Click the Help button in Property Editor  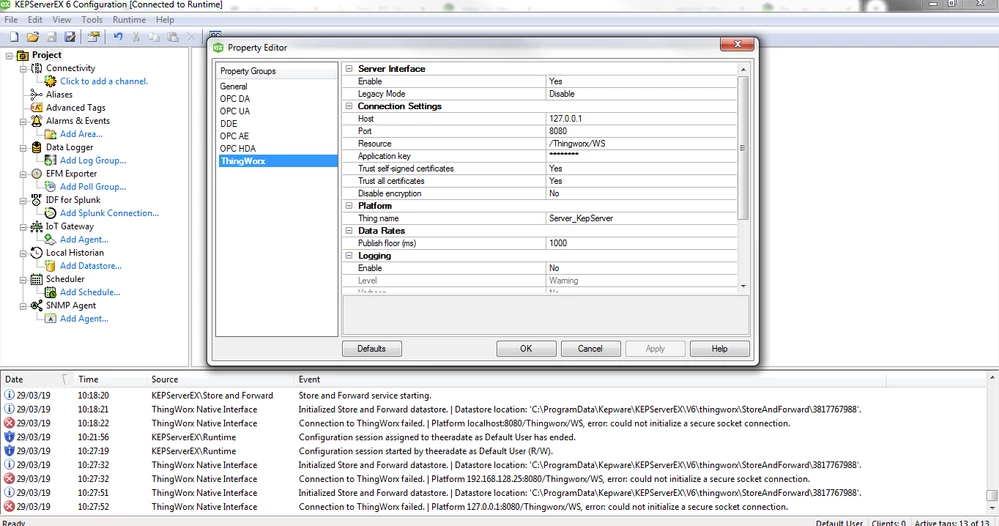coord(719,349)
